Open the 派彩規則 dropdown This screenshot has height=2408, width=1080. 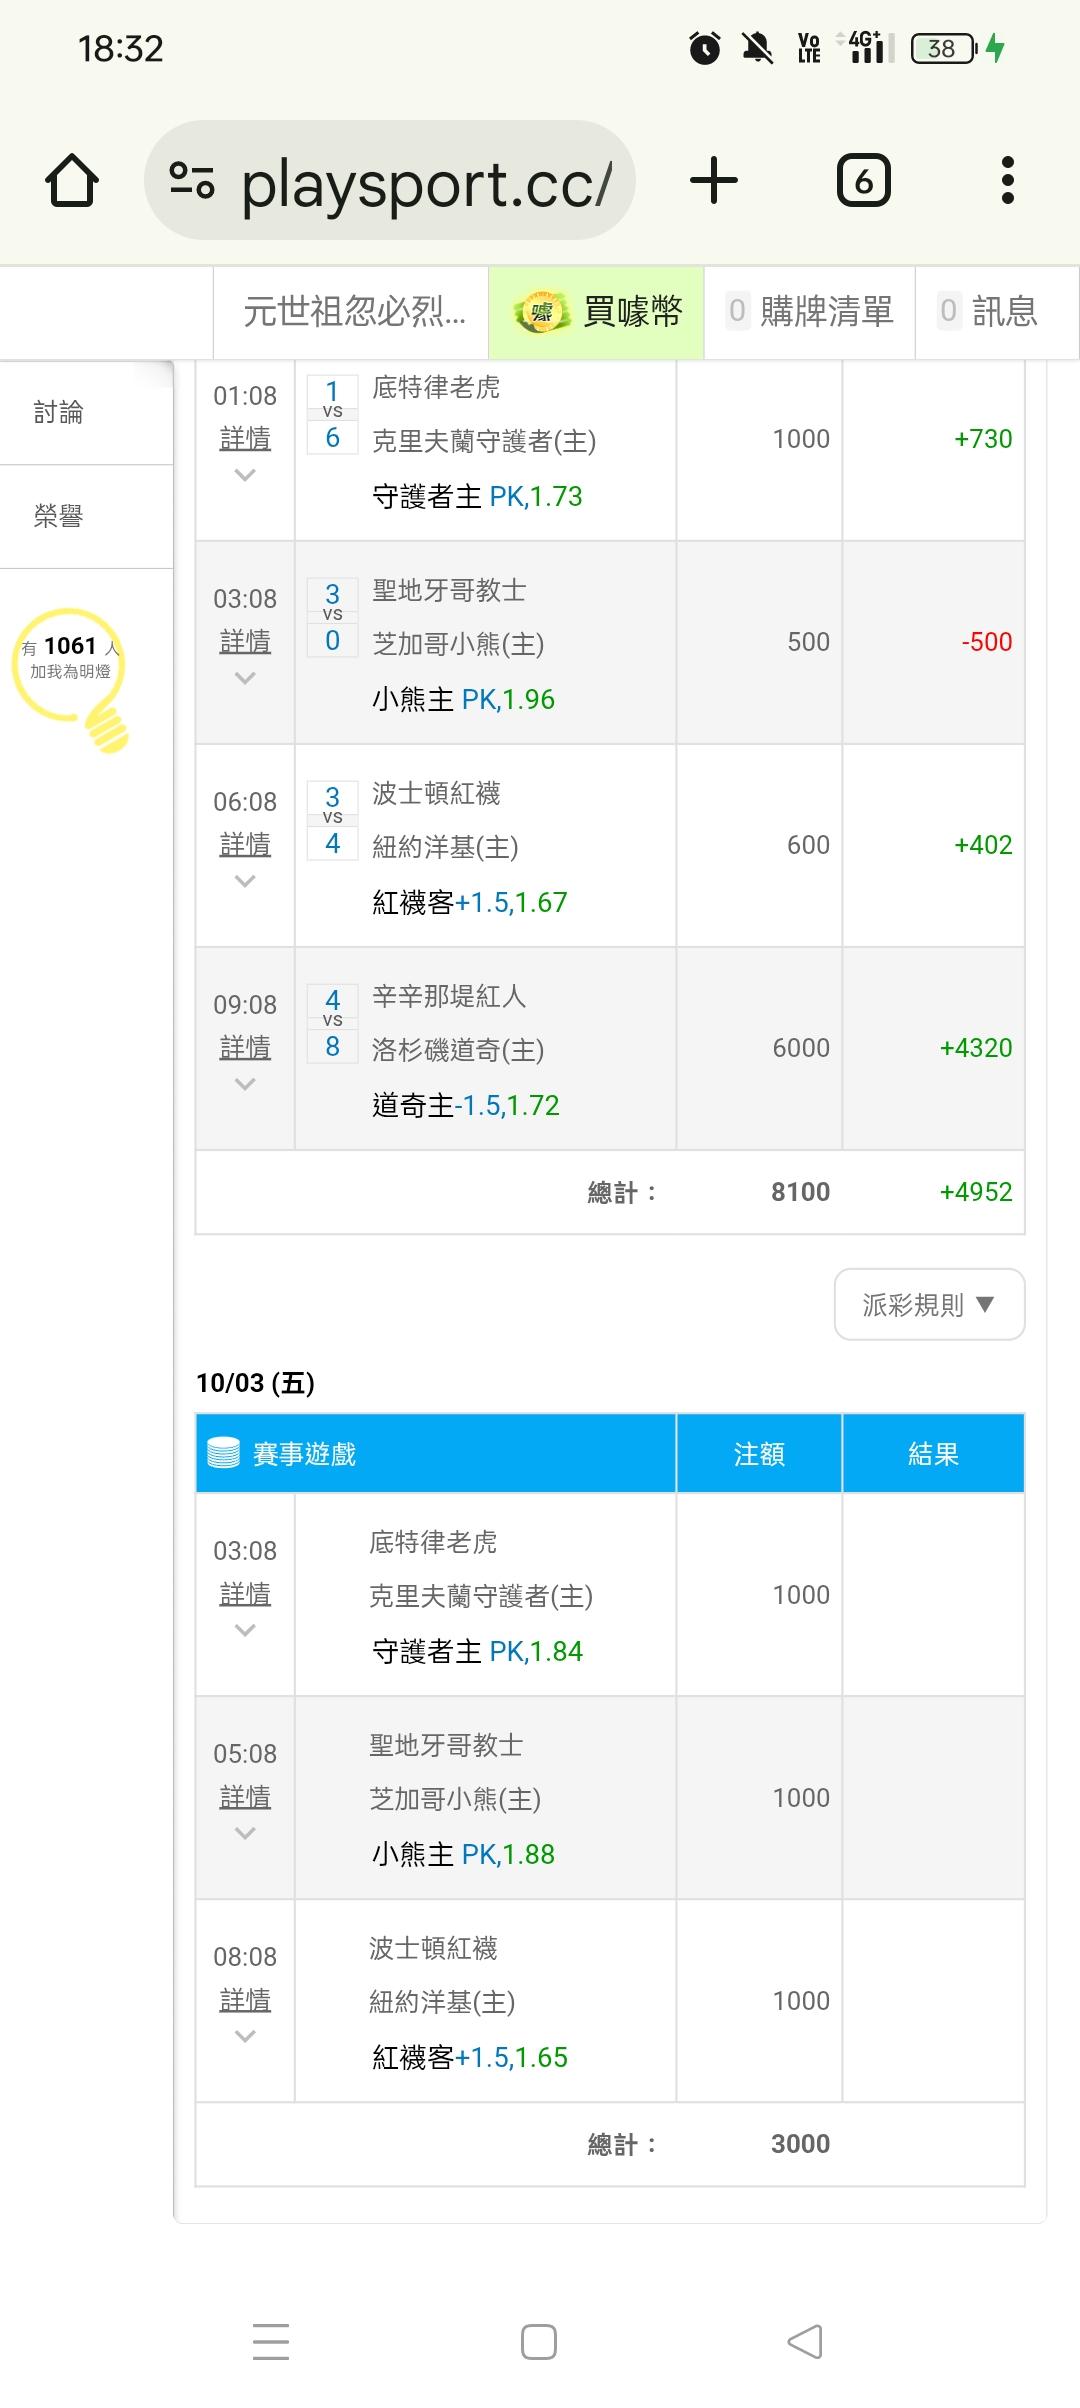pyautogui.click(x=929, y=1304)
